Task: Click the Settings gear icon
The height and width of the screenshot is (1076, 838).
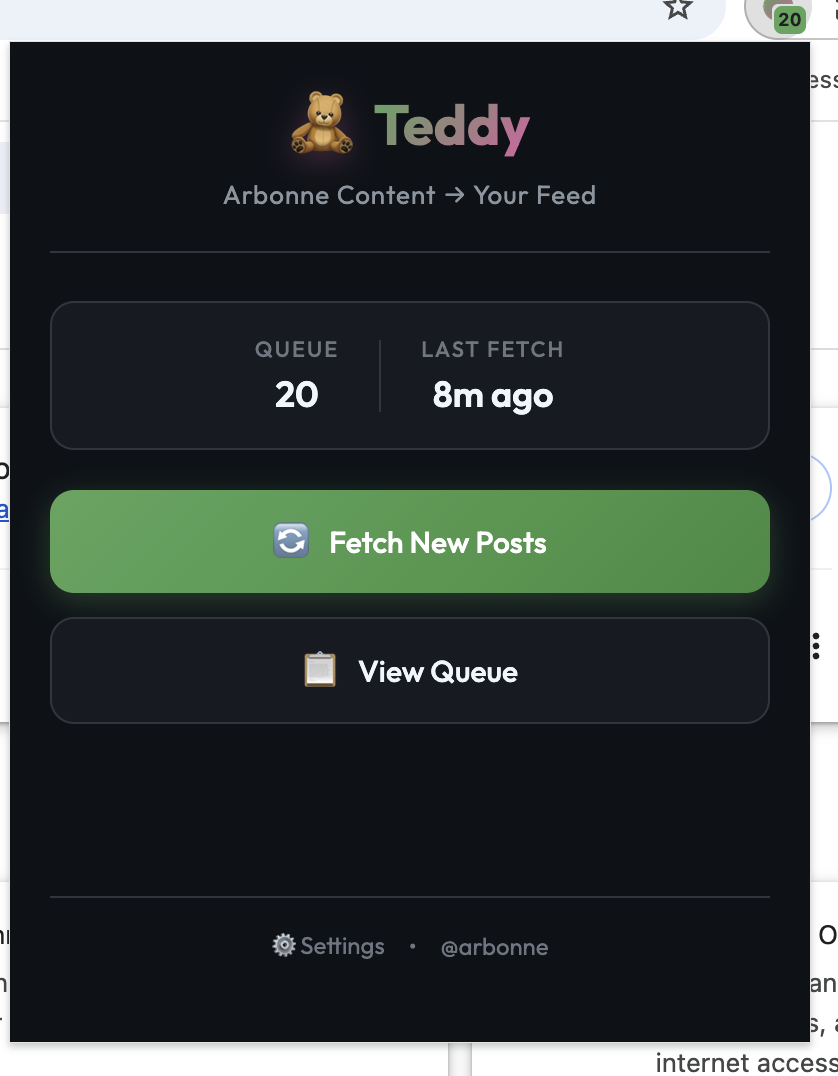Action: pyautogui.click(x=284, y=945)
